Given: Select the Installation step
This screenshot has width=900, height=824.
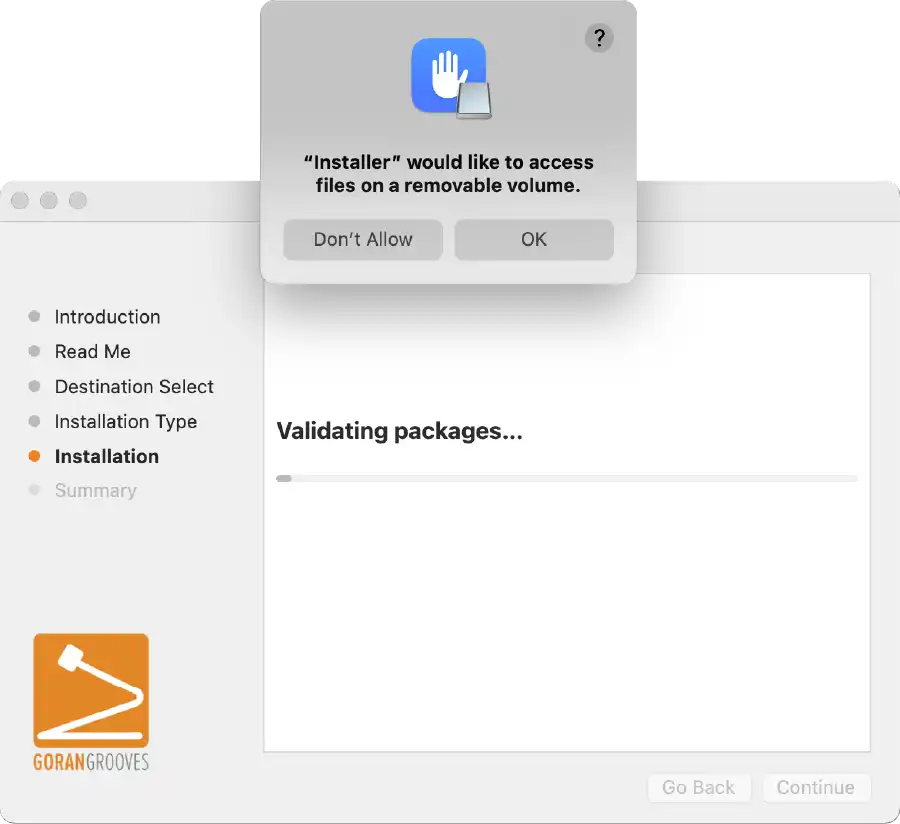Looking at the screenshot, I should [x=107, y=457].
